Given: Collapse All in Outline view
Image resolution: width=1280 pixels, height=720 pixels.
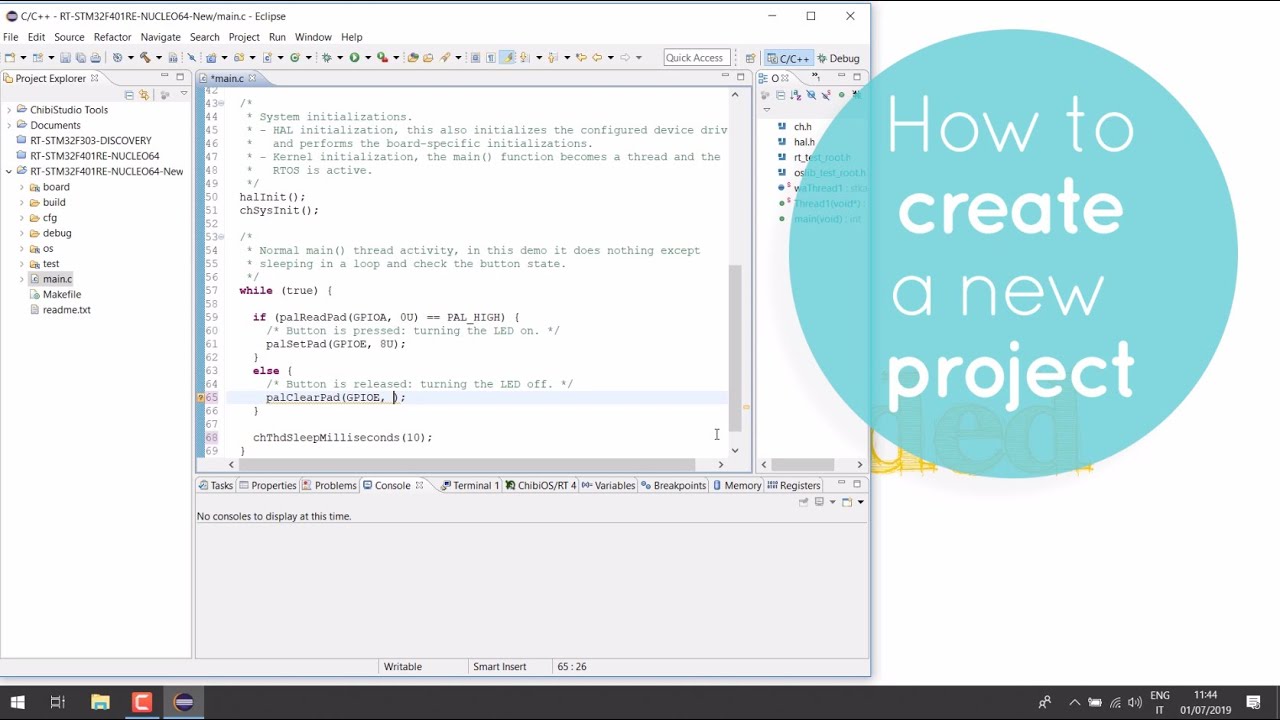Looking at the screenshot, I should [x=780, y=95].
